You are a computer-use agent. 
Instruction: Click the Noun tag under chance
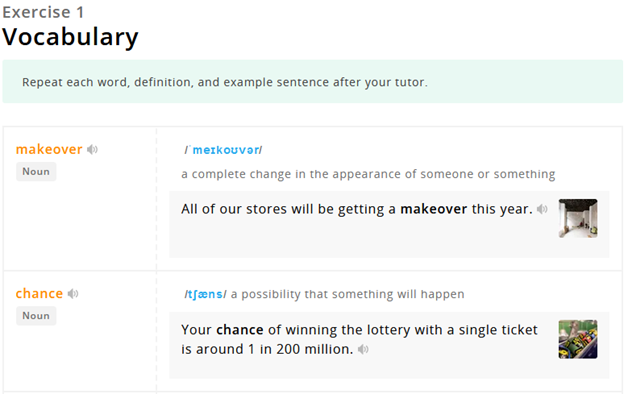point(36,316)
